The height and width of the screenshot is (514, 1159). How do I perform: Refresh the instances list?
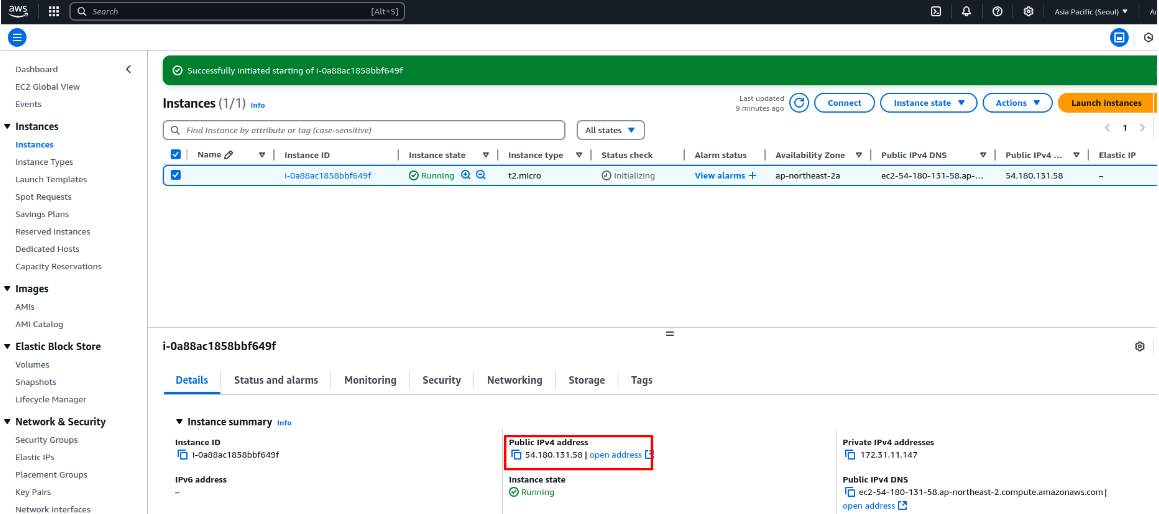pyautogui.click(x=799, y=103)
